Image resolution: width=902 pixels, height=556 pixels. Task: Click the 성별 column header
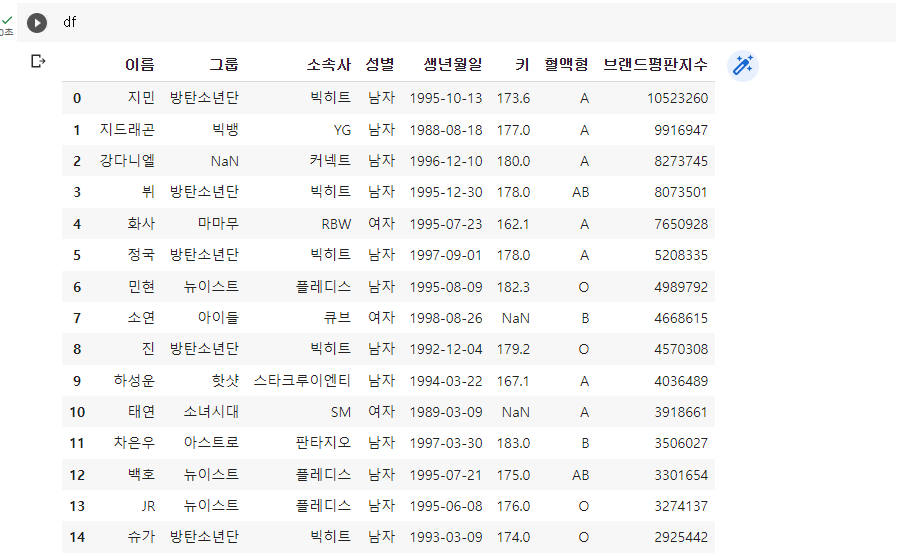pos(380,64)
